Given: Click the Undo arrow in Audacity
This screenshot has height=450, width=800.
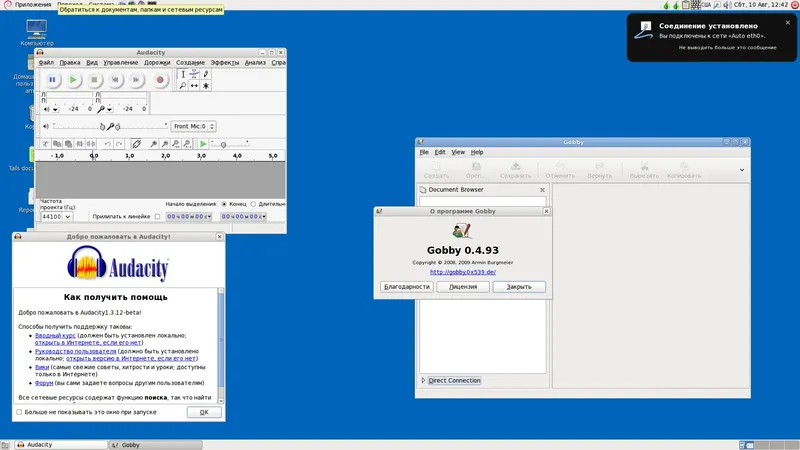Looking at the screenshot, I should (108, 144).
